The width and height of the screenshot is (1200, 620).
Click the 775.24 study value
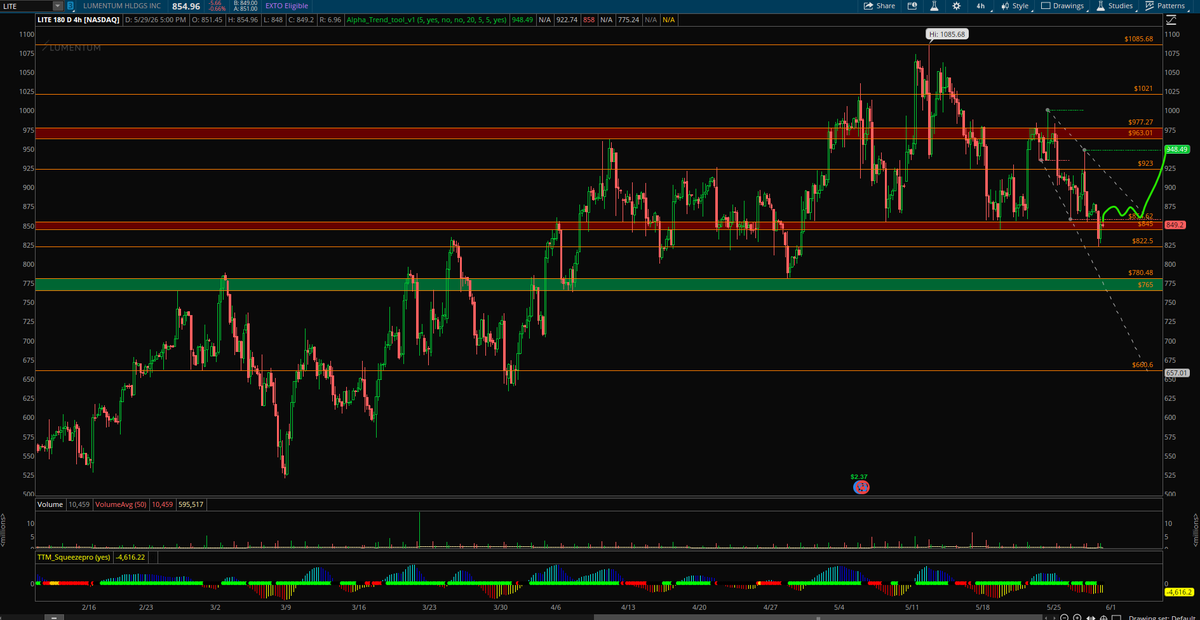click(629, 20)
